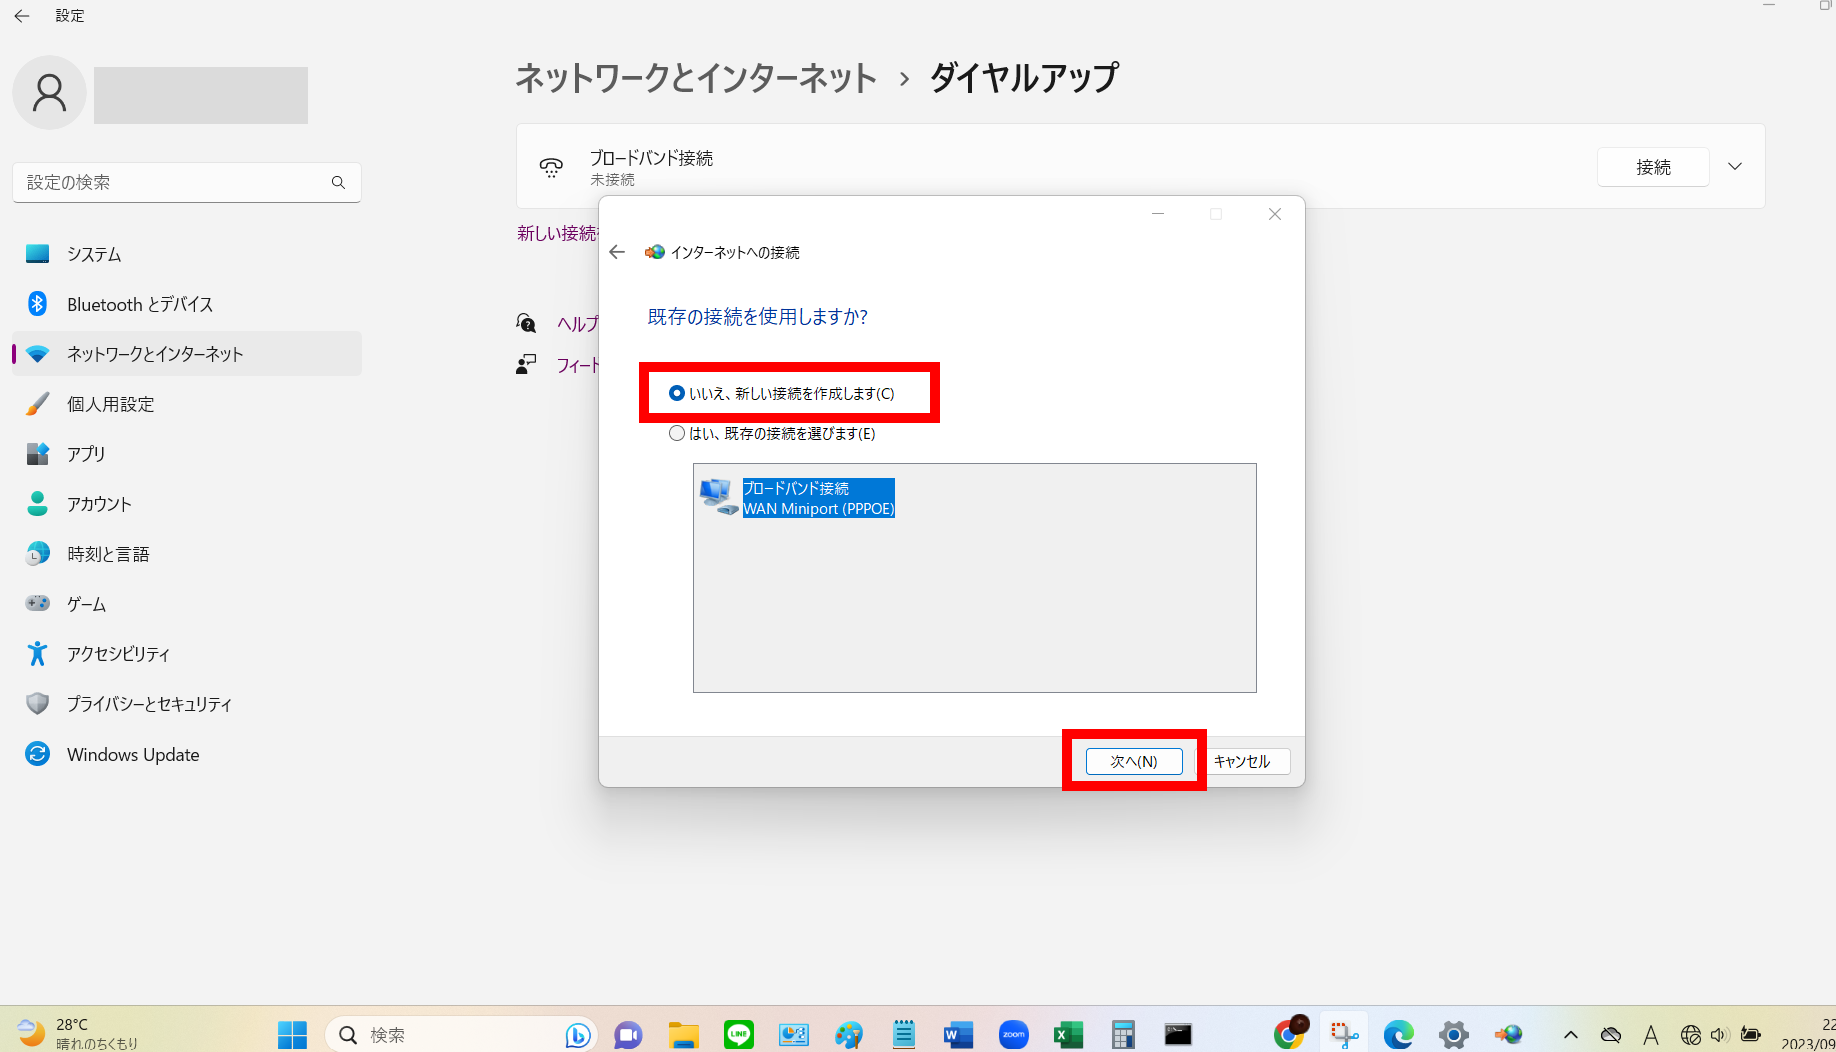The width and height of the screenshot is (1836, 1052).
Task: Click the キャンセル button
Action: pos(1242,761)
